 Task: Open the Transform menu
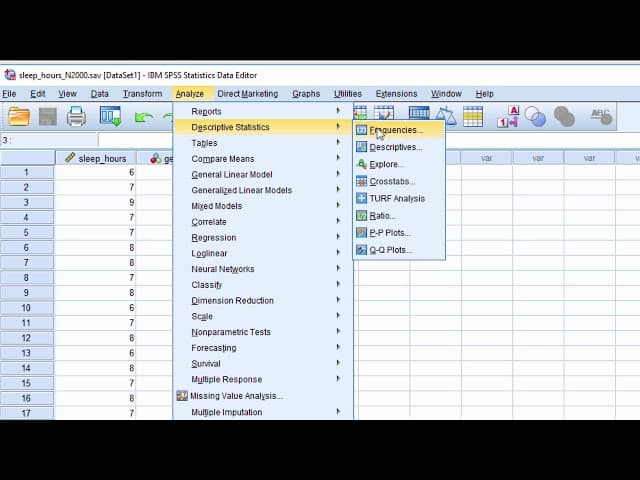coord(142,94)
